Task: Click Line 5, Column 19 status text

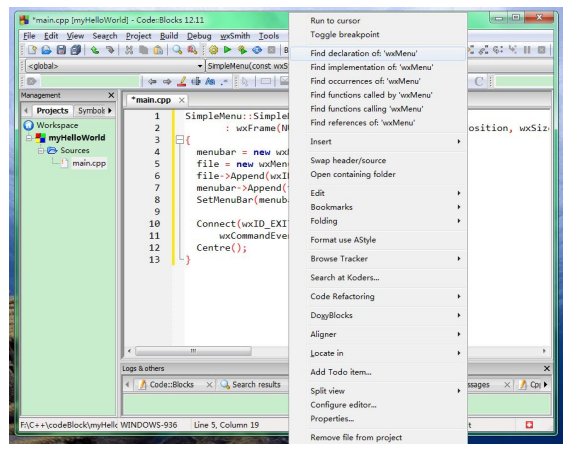Action: [x=226, y=425]
